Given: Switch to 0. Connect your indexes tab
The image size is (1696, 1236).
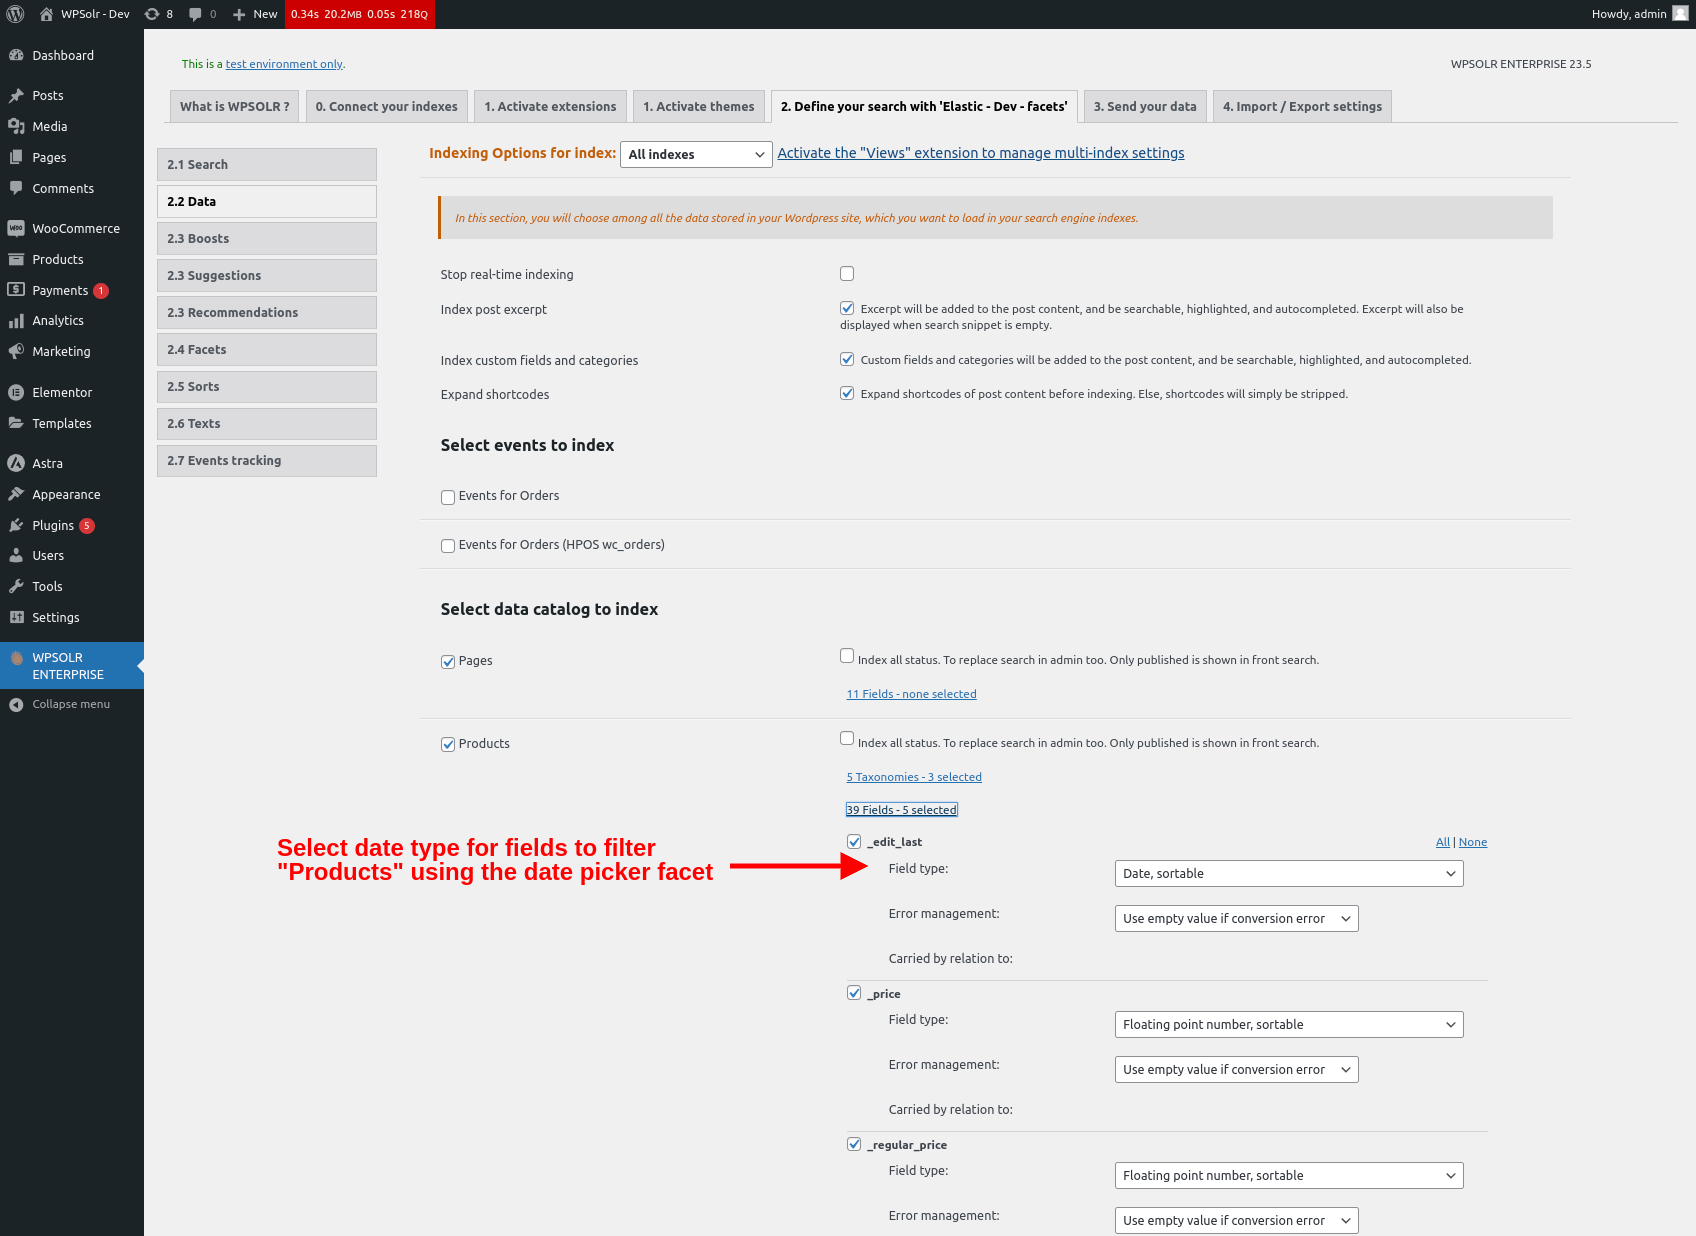Looking at the screenshot, I should click(387, 107).
